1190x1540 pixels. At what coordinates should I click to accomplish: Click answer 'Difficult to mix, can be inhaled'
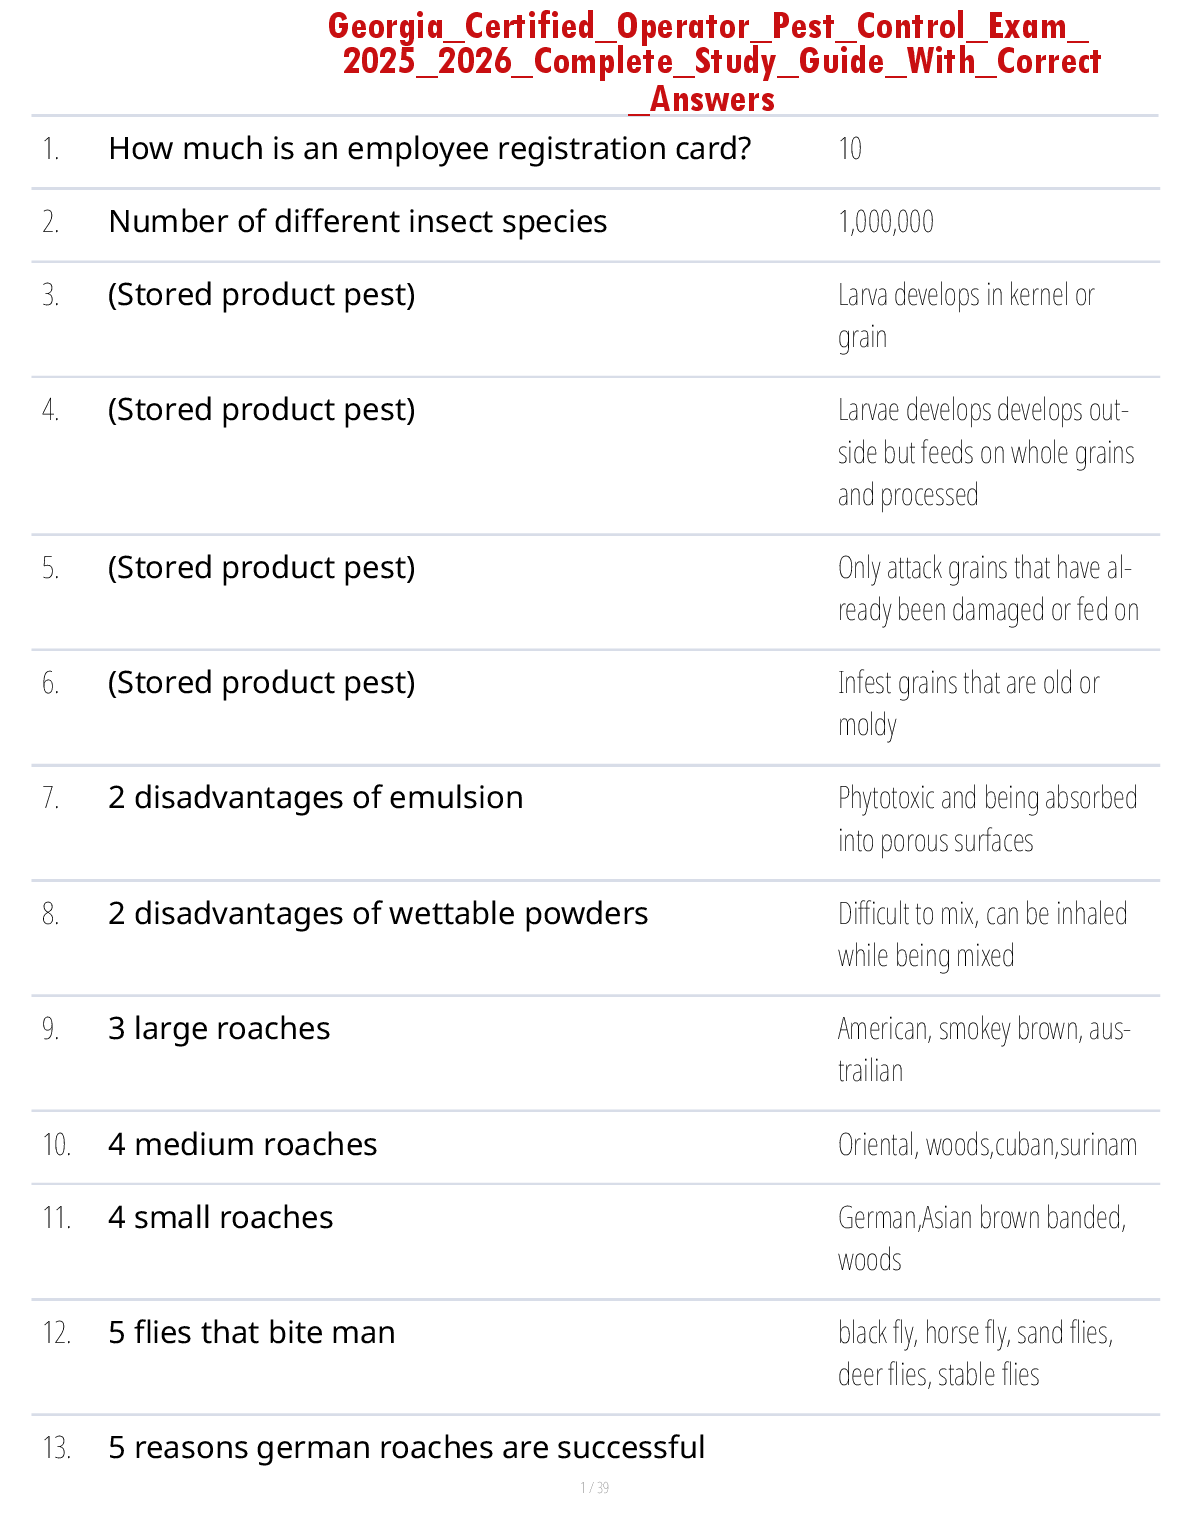[982, 934]
